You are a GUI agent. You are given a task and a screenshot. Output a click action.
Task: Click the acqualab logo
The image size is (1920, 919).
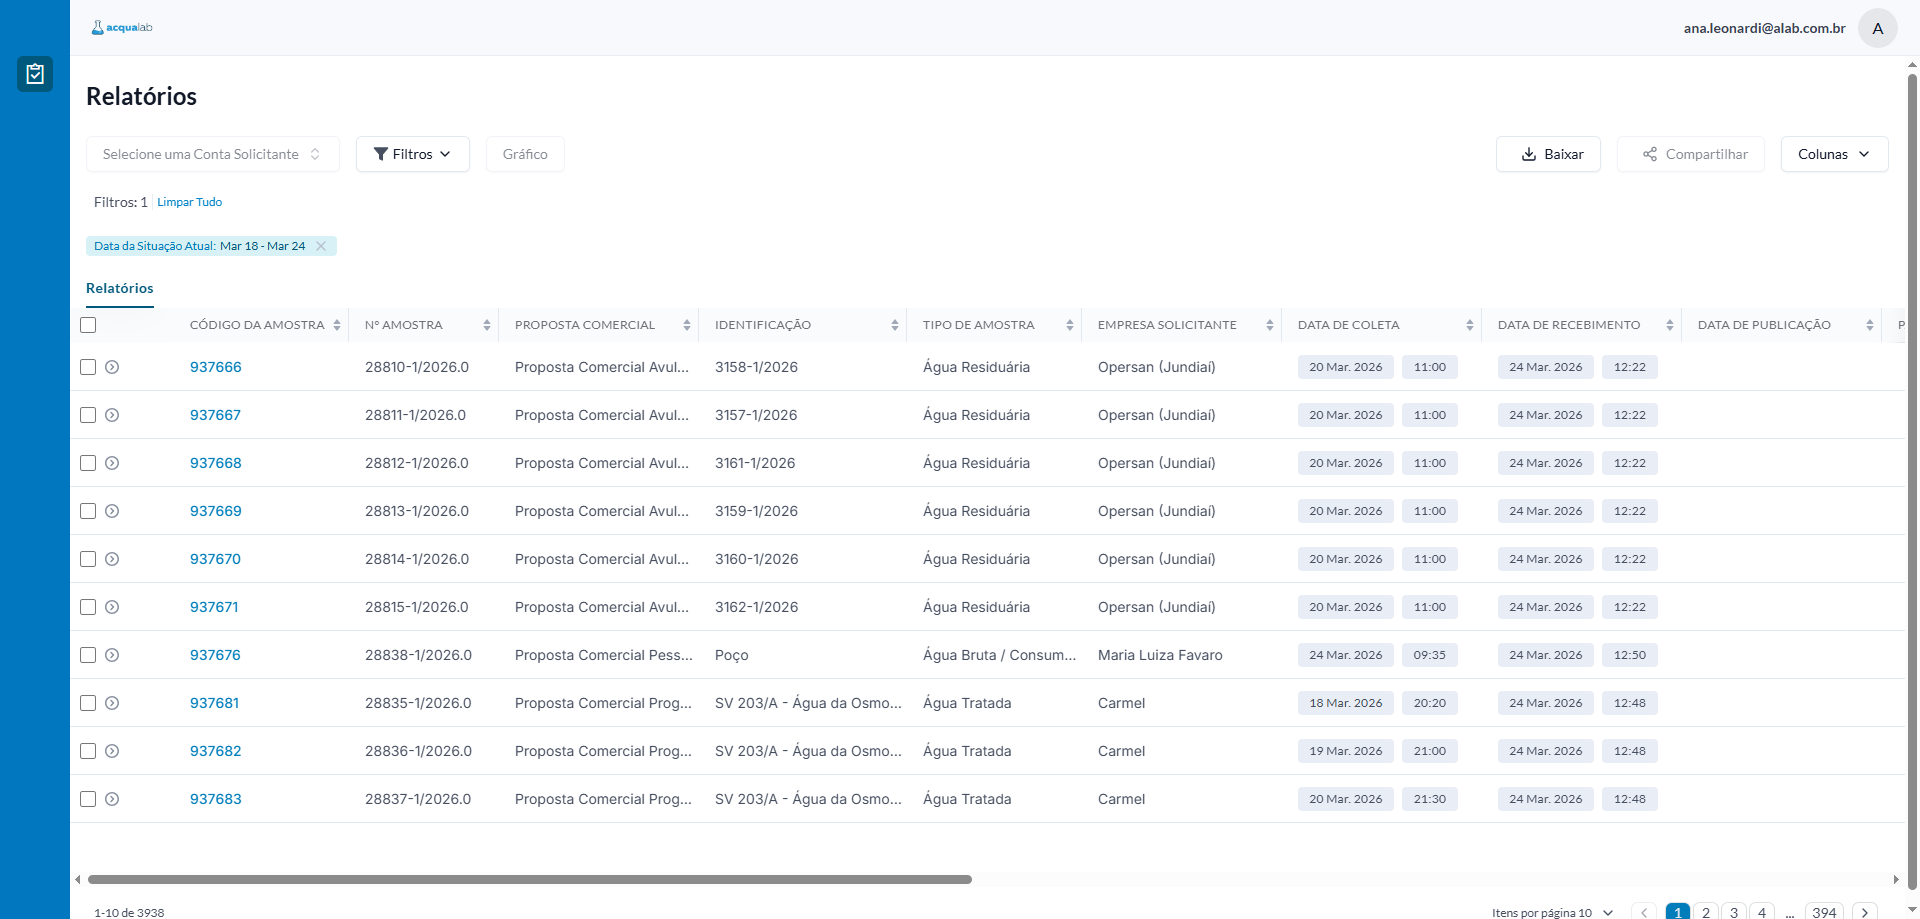pyautogui.click(x=122, y=28)
